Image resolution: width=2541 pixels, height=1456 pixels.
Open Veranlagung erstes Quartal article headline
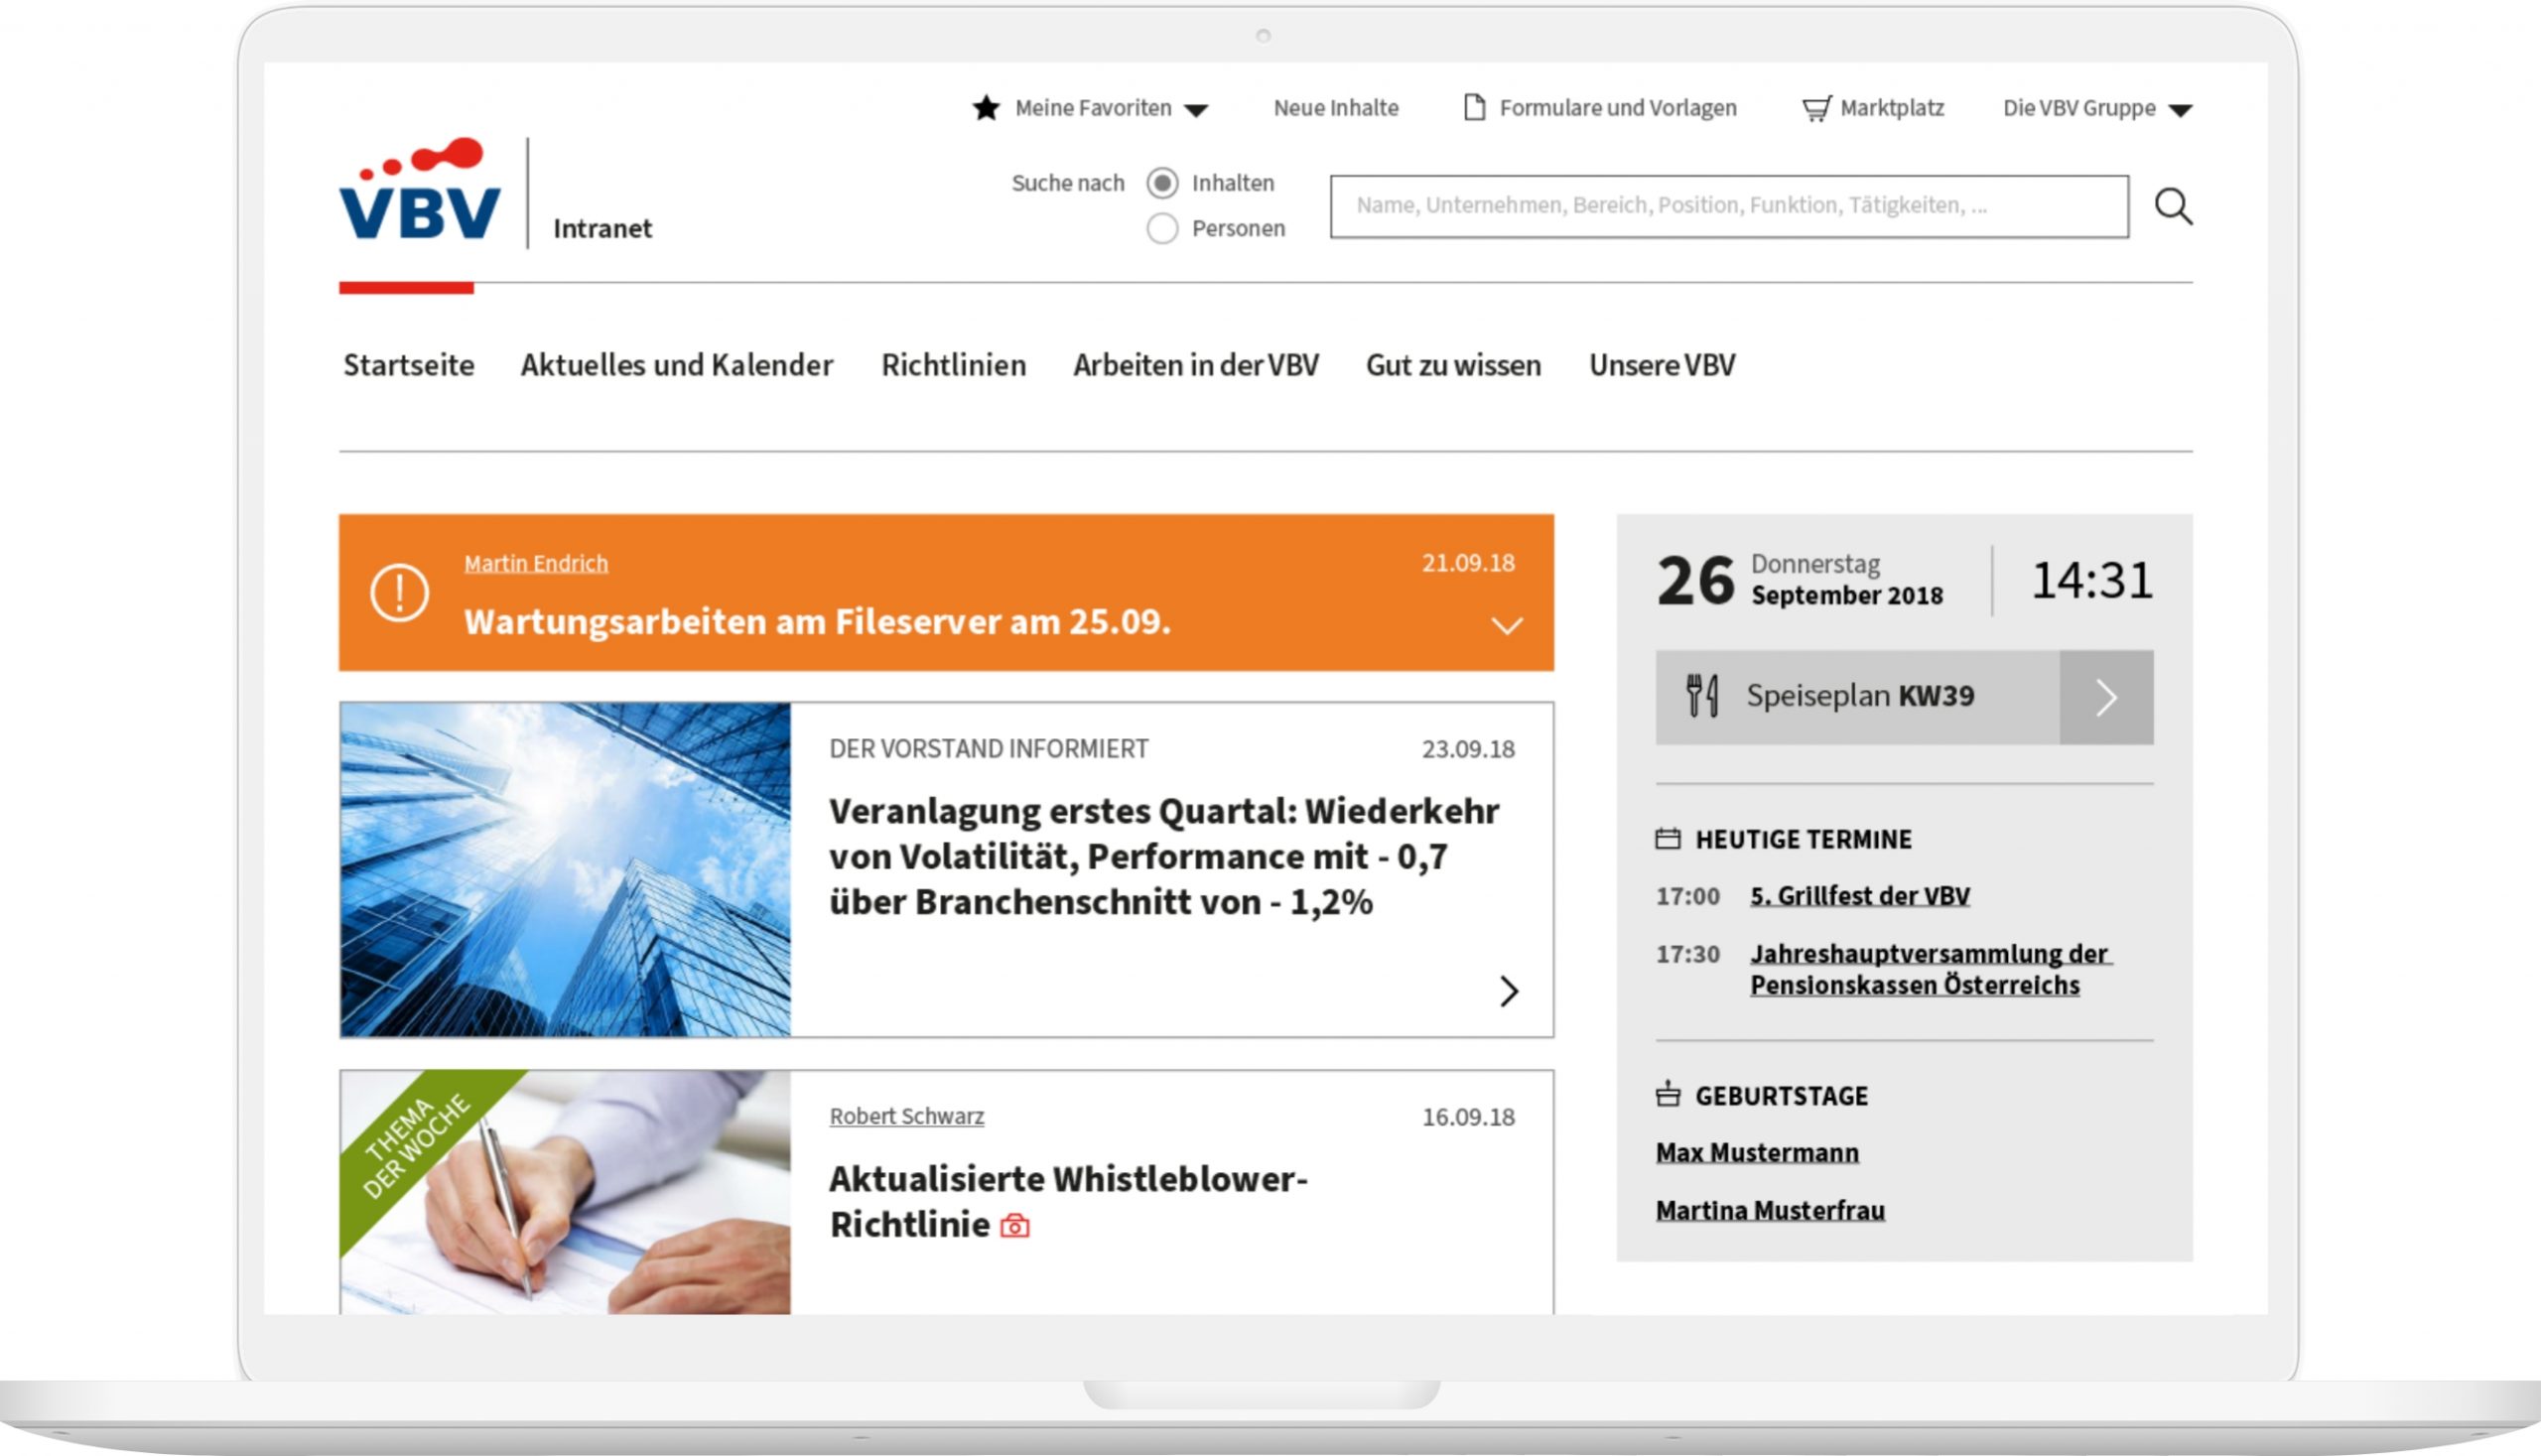(1164, 856)
